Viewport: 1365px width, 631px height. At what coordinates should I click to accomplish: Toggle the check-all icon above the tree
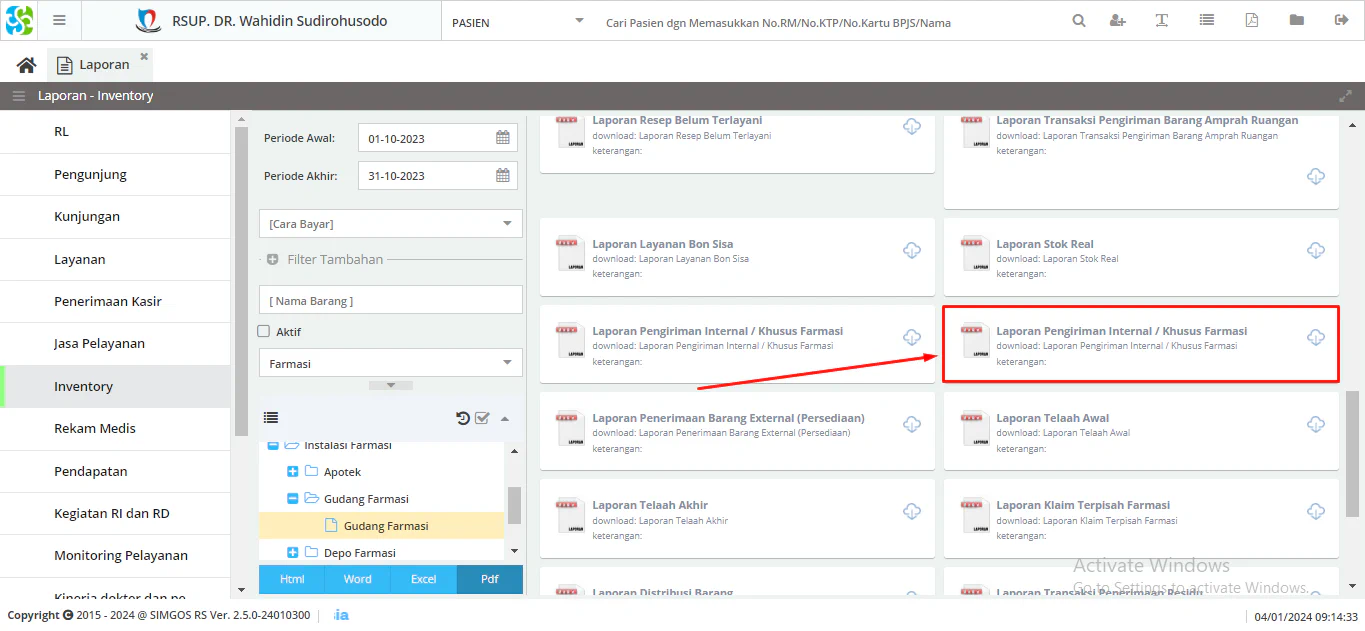coord(482,418)
